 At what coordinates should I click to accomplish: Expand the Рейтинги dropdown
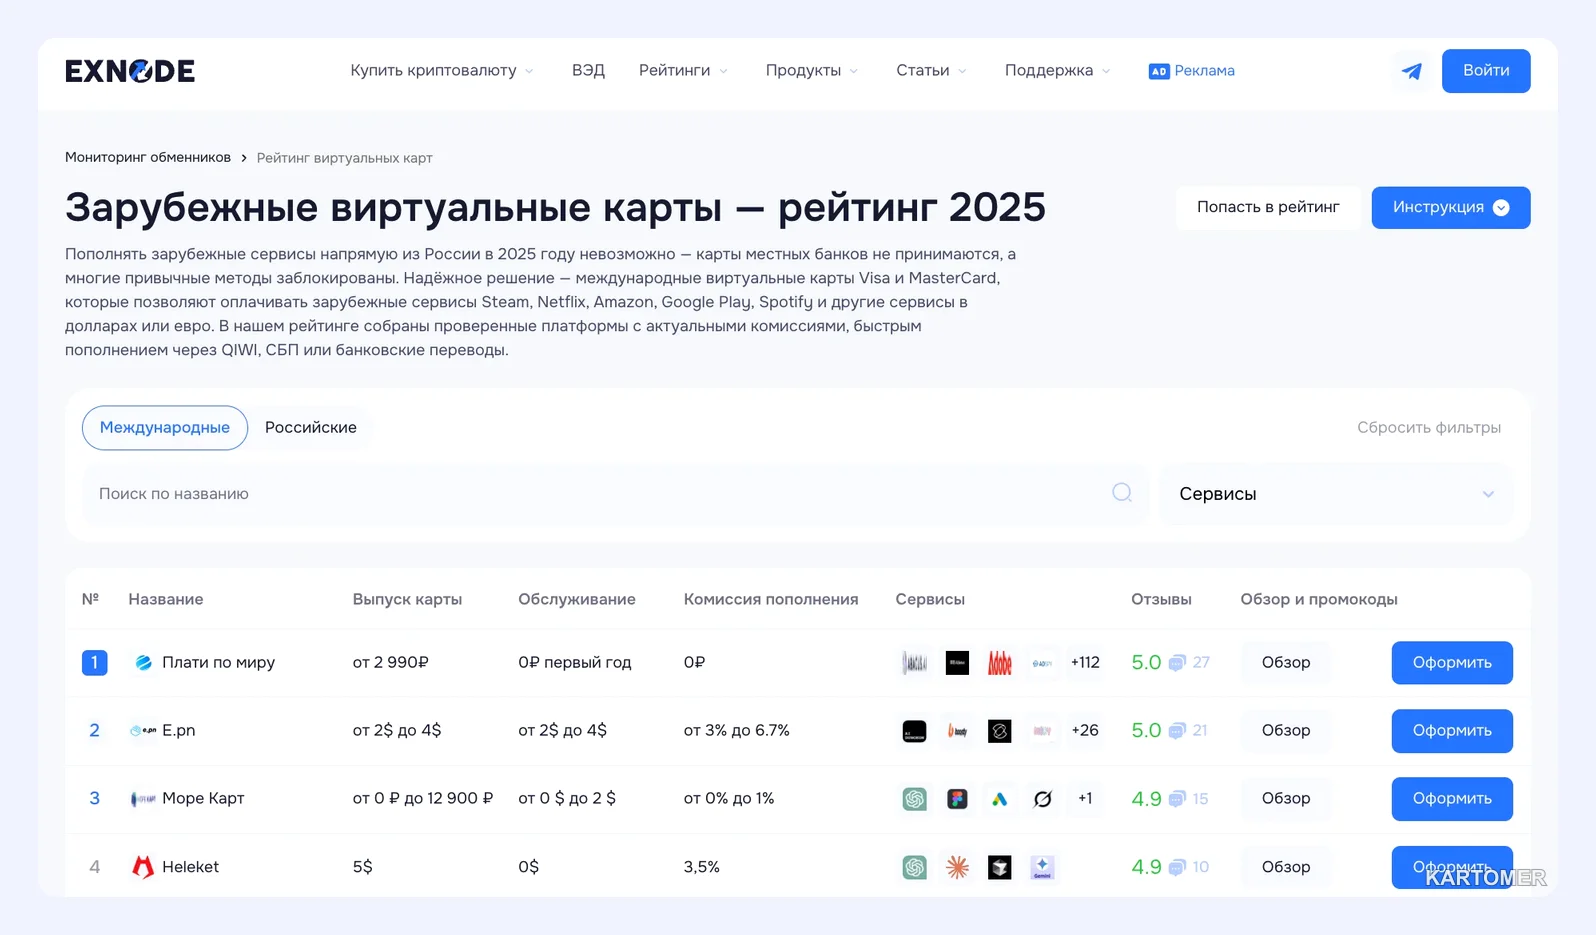(x=684, y=71)
